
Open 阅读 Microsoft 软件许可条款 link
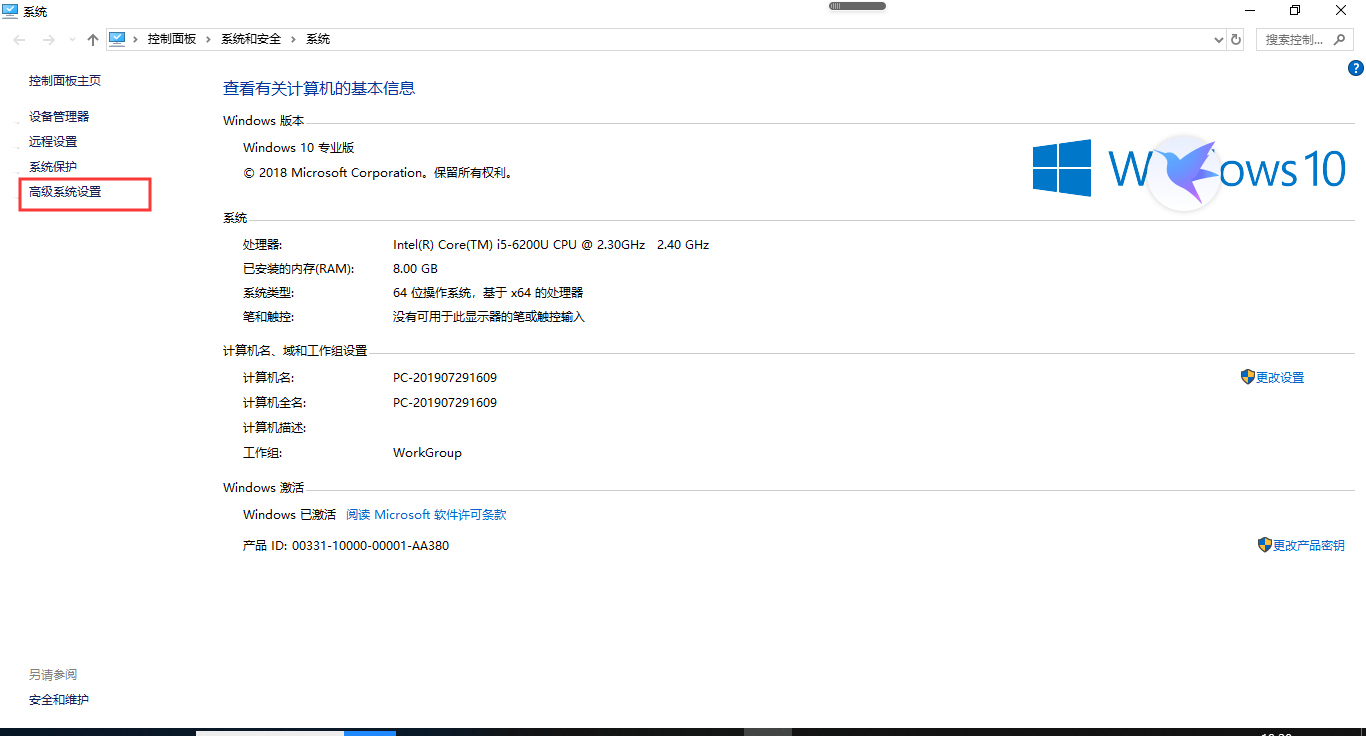click(426, 515)
